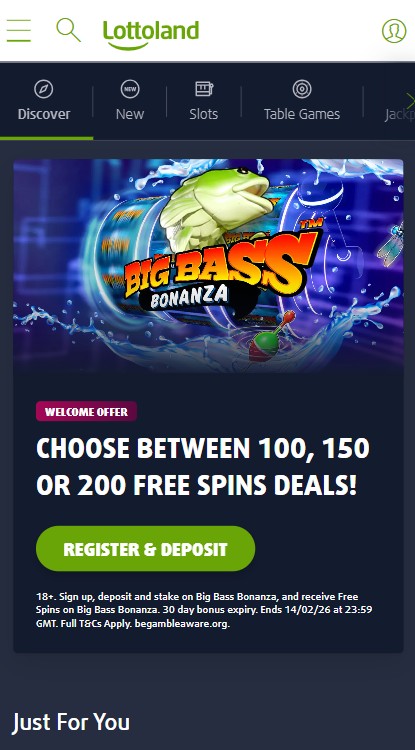
Task: Open the user account profile icon
Action: [x=394, y=31]
